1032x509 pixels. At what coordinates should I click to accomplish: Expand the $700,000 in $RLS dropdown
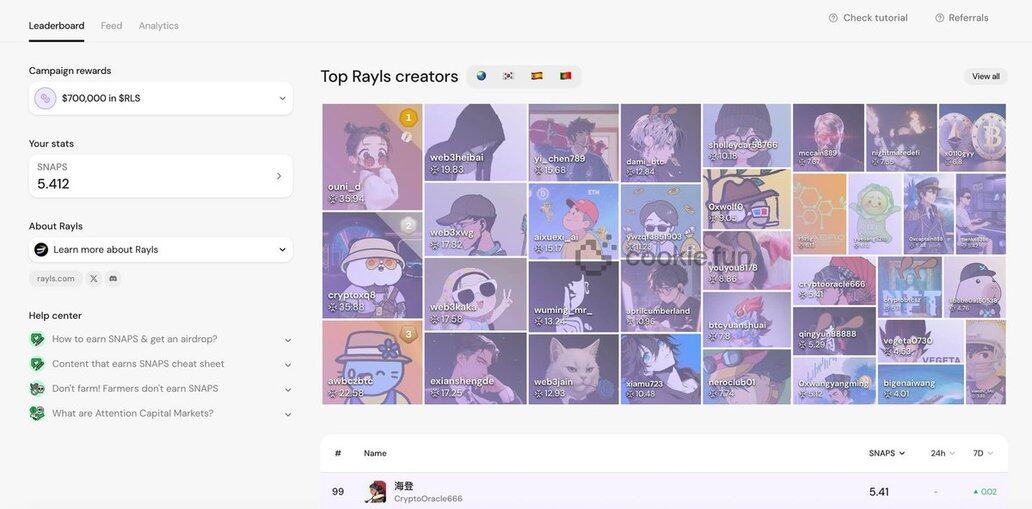click(282, 98)
